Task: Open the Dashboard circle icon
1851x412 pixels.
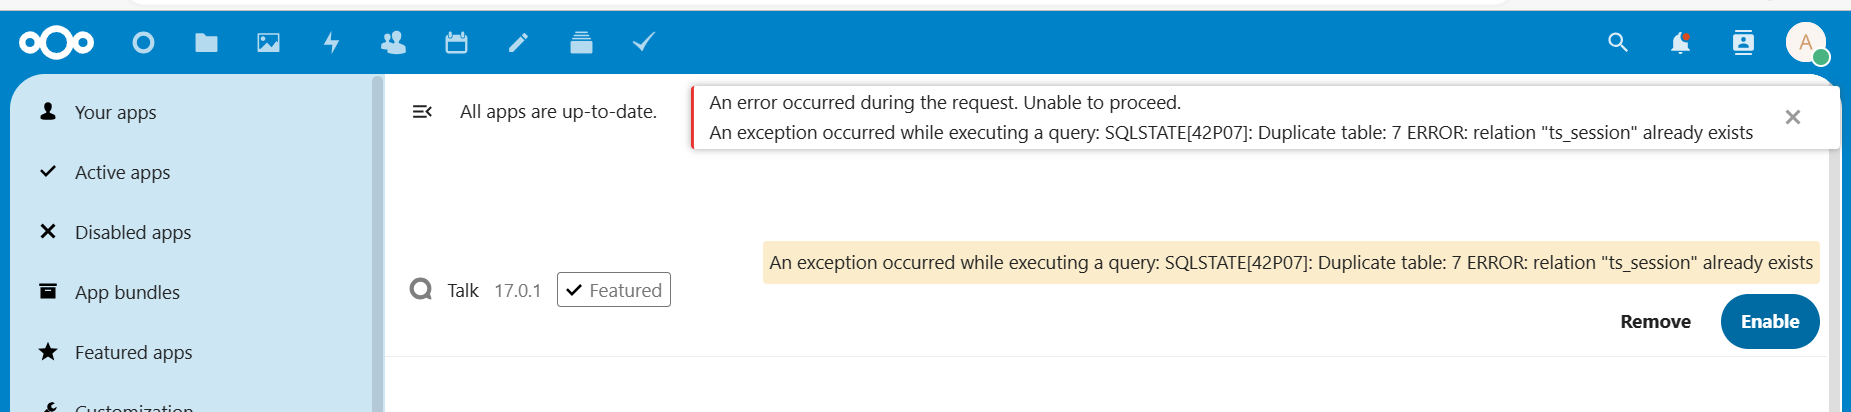Action: [x=143, y=42]
